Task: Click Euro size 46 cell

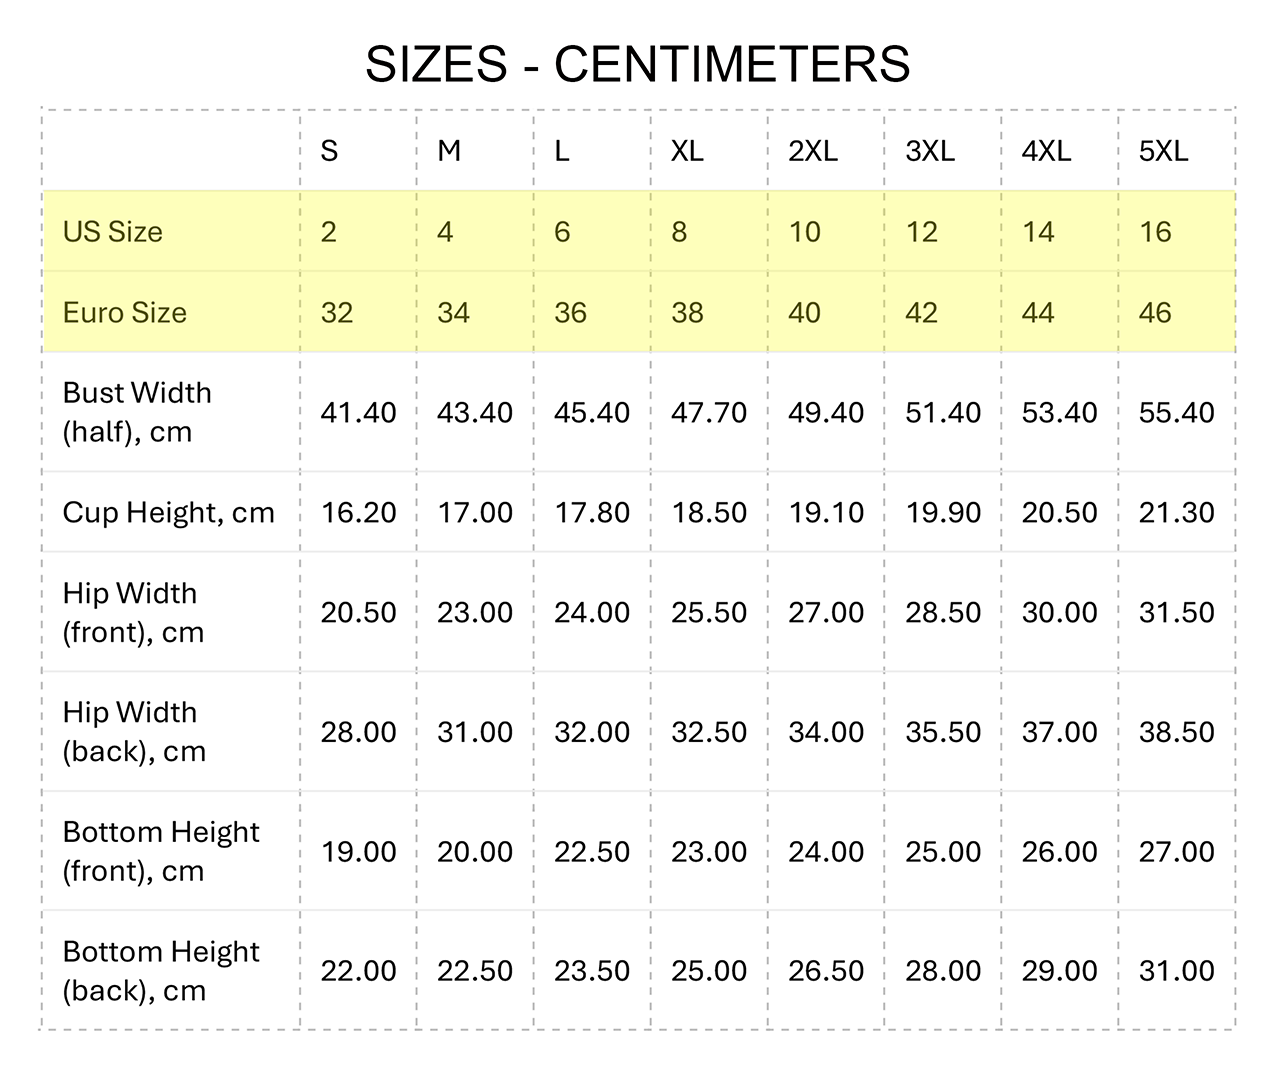Action: (1155, 313)
